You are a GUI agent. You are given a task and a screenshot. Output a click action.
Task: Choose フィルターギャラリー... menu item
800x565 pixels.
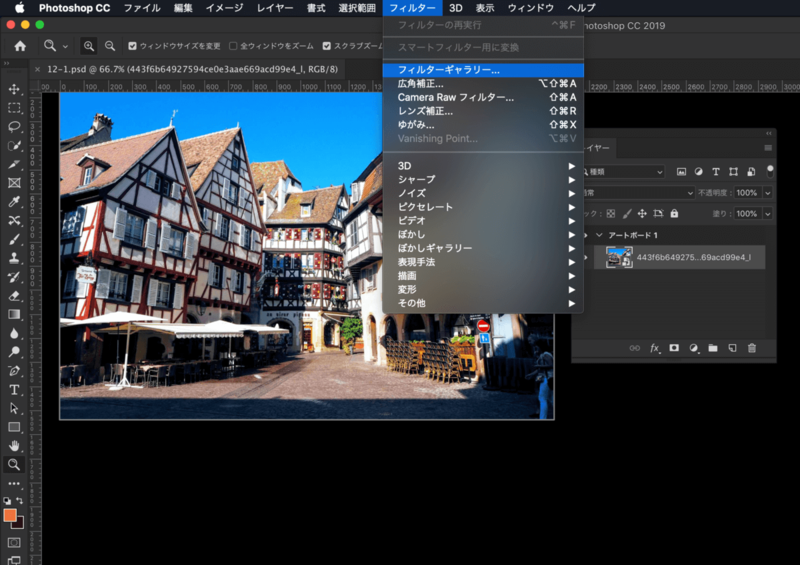[483, 70]
